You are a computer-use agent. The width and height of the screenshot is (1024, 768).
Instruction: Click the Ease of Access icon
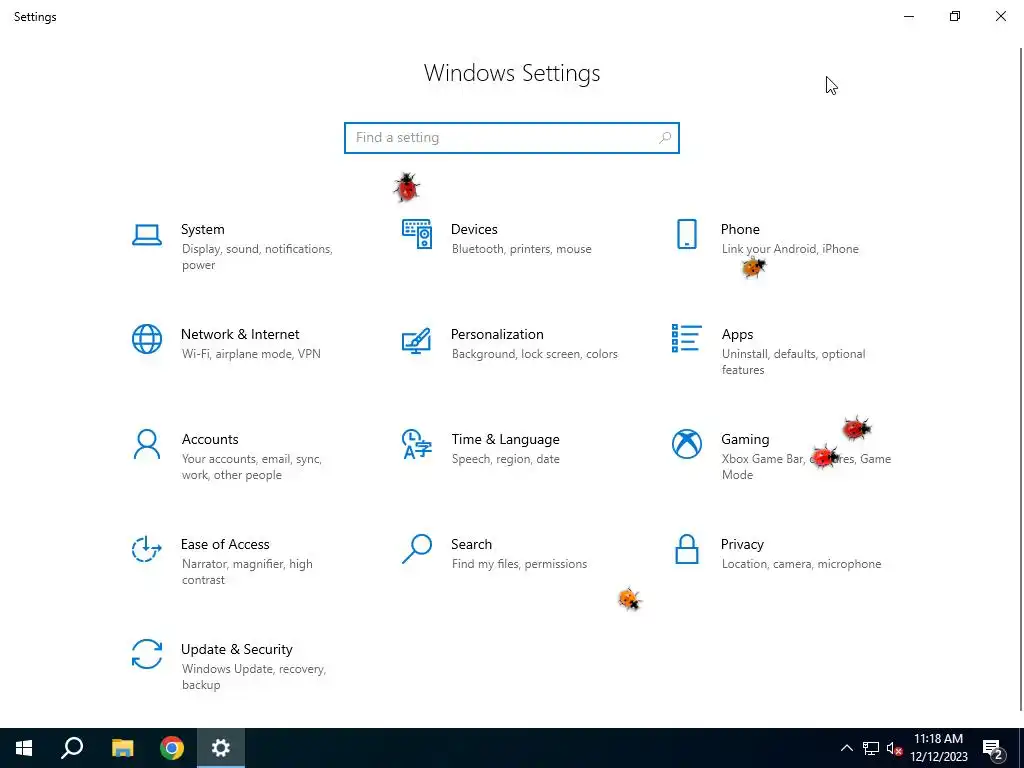click(147, 549)
